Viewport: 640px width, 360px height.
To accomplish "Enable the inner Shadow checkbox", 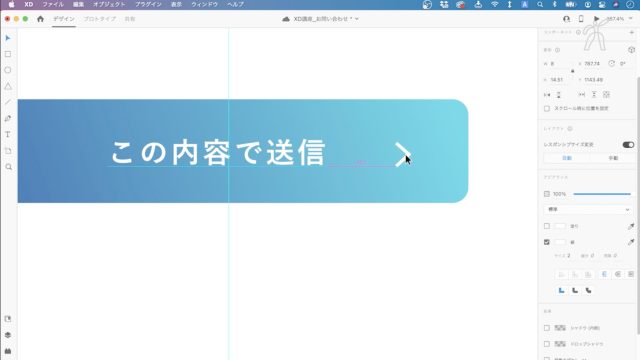I will [547, 328].
